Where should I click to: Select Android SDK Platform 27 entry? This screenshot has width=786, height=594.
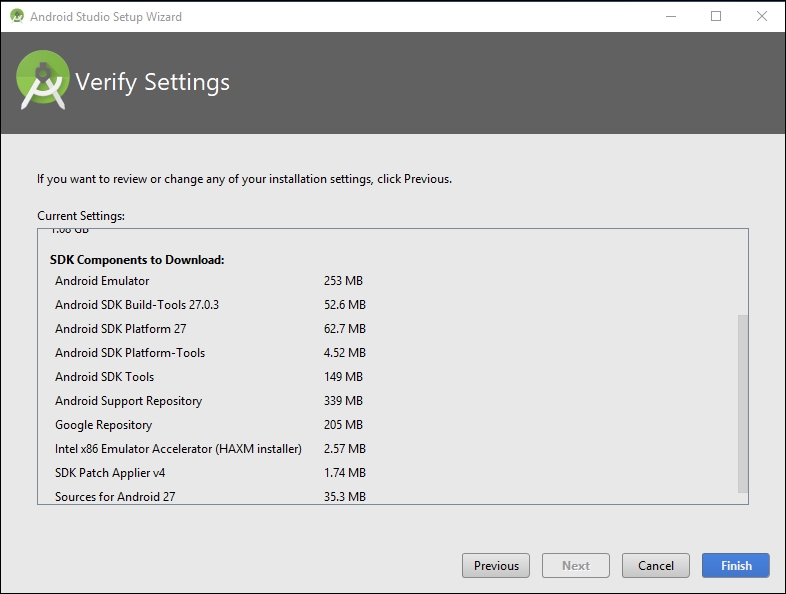(120, 329)
